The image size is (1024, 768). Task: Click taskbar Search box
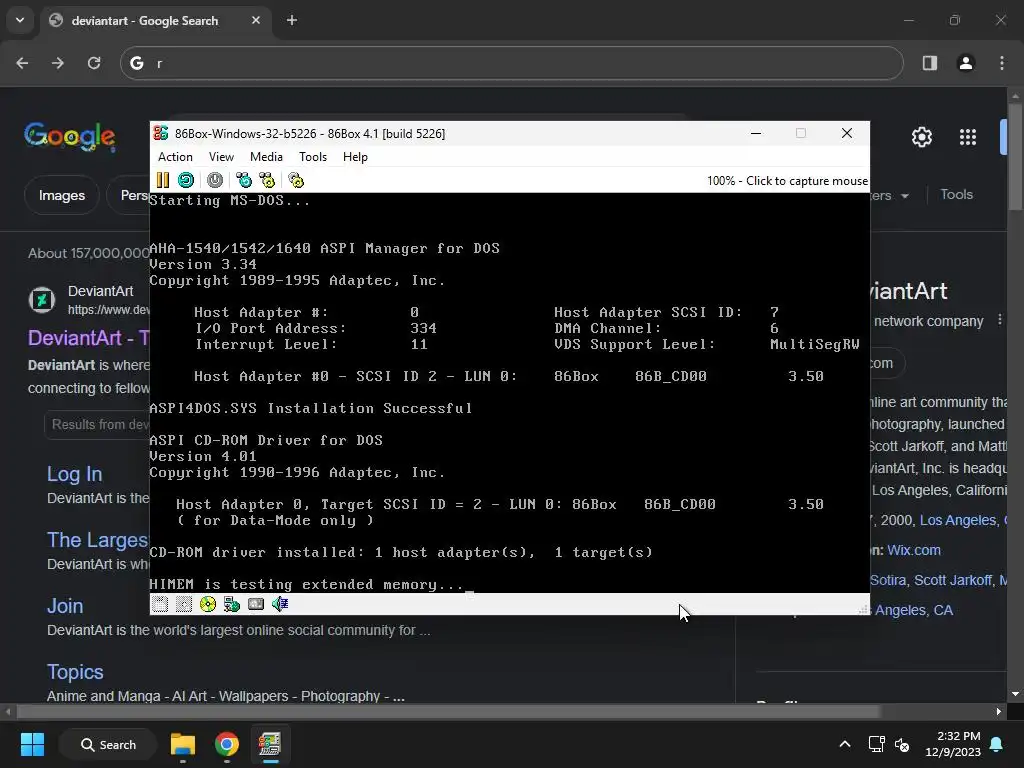[x=108, y=744]
